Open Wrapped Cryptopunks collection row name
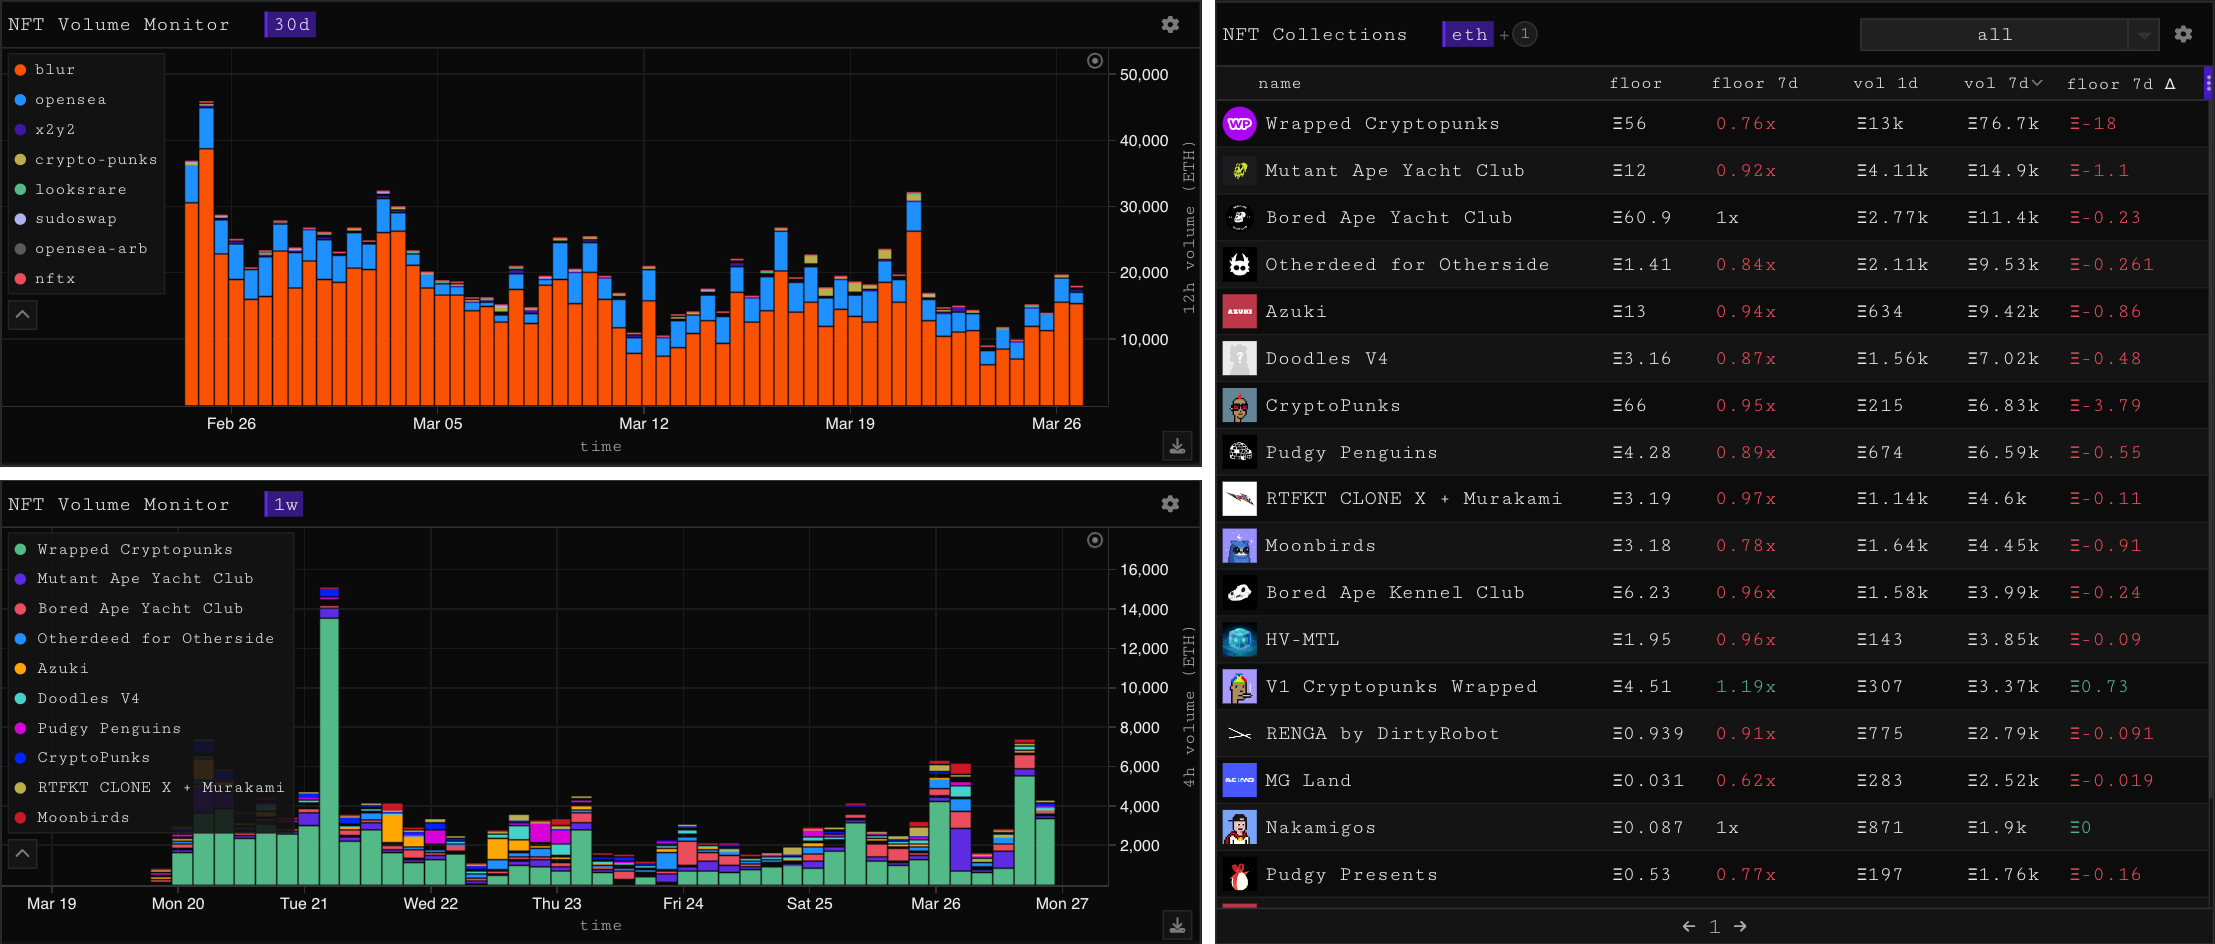The image size is (2215, 944). point(1382,124)
